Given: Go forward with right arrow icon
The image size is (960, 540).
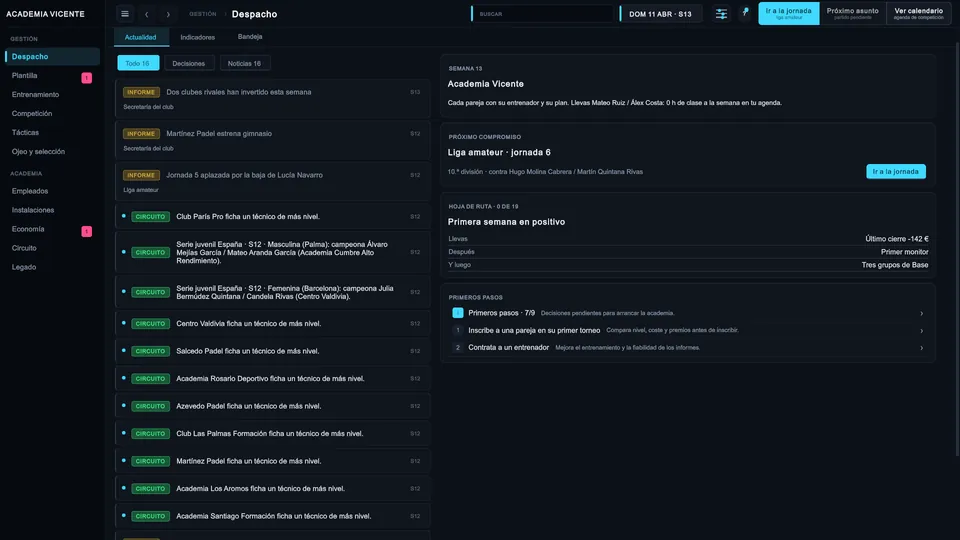Looking at the screenshot, I should click(168, 14).
